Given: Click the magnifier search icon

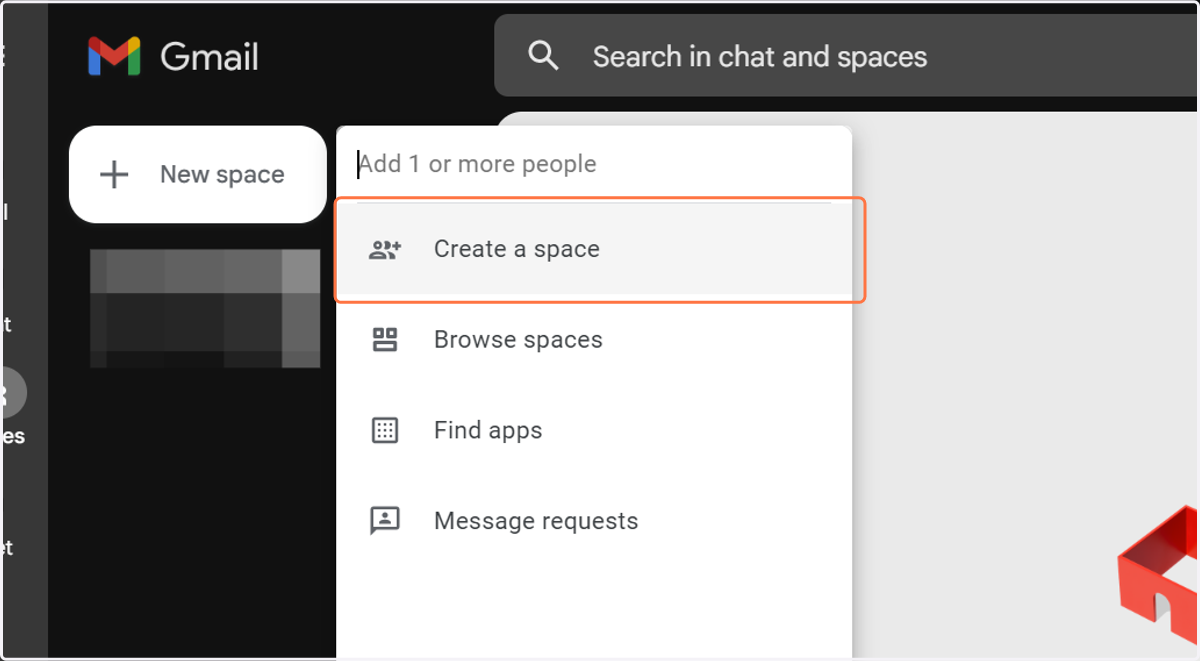Looking at the screenshot, I should pos(543,56).
